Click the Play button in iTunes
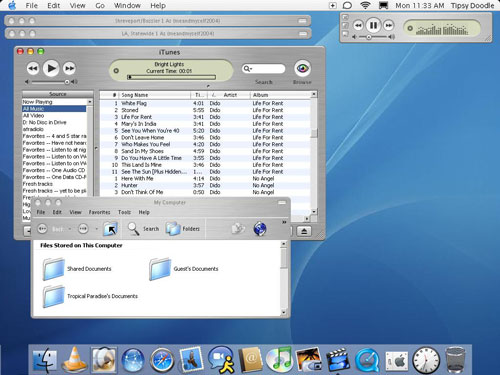 [51, 68]
